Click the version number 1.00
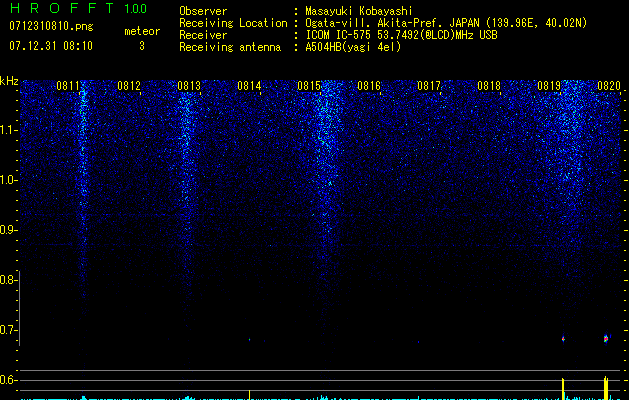Screen dimensions: 629x400 tap(135, 9)
